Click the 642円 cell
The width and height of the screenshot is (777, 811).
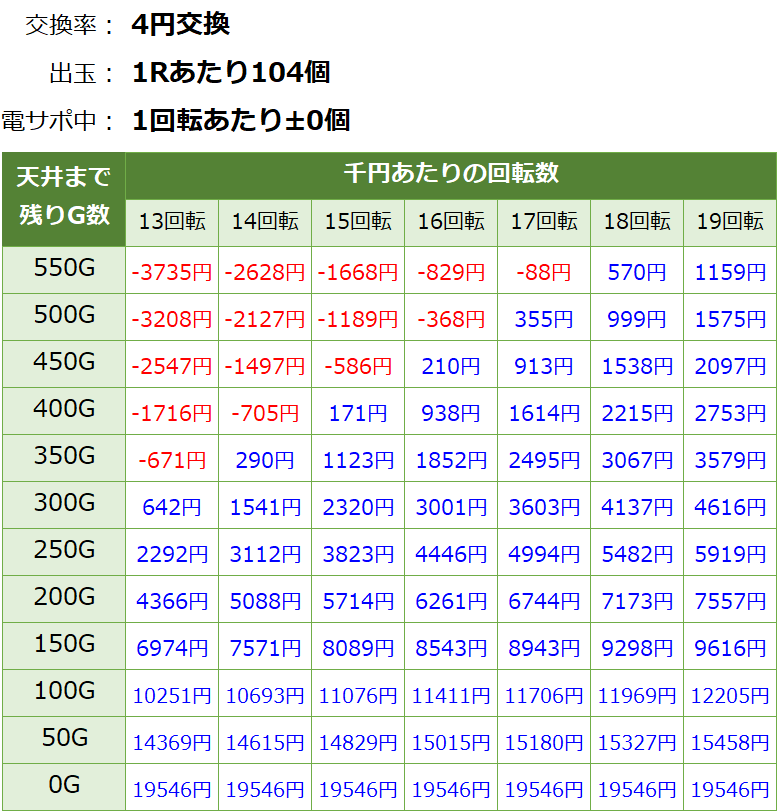coord(172,507)
